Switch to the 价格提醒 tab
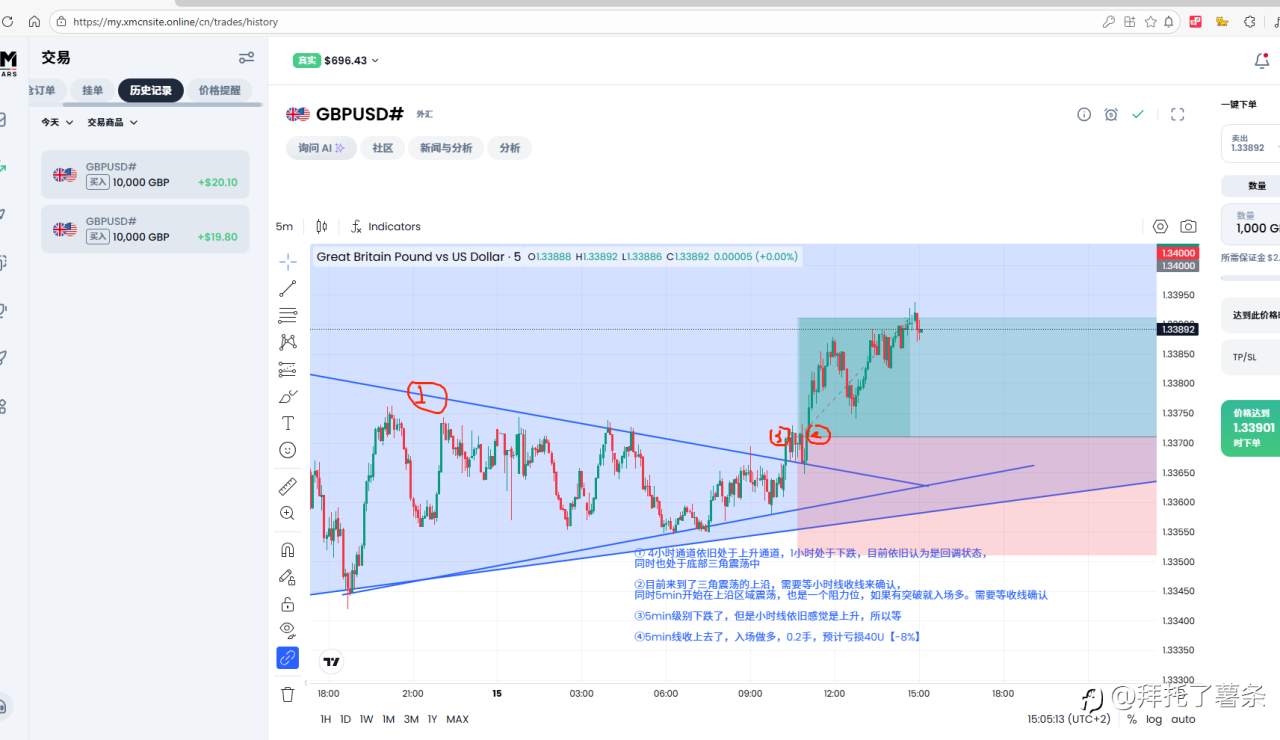 (219, 90)
